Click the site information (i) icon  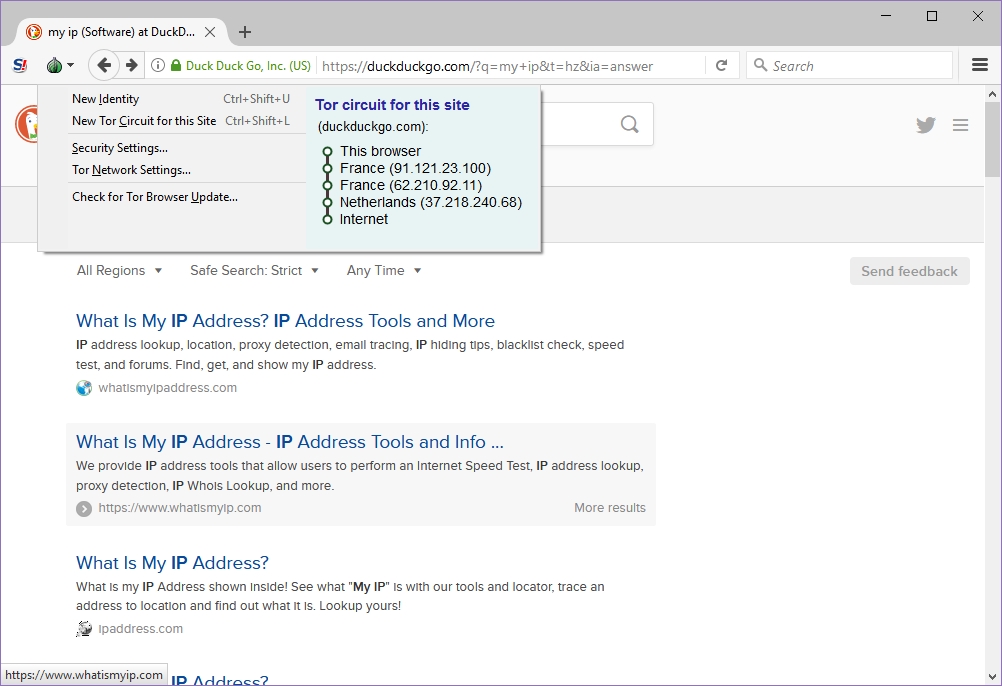coord(158,65)
